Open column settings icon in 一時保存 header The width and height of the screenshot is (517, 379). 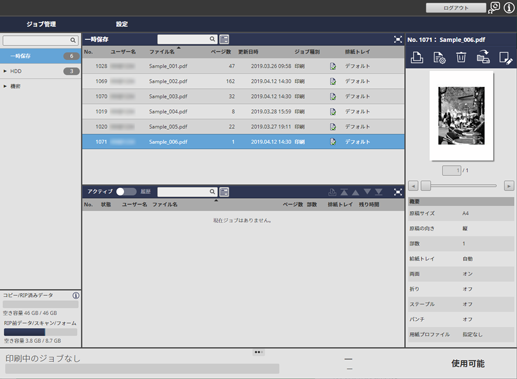224,39
